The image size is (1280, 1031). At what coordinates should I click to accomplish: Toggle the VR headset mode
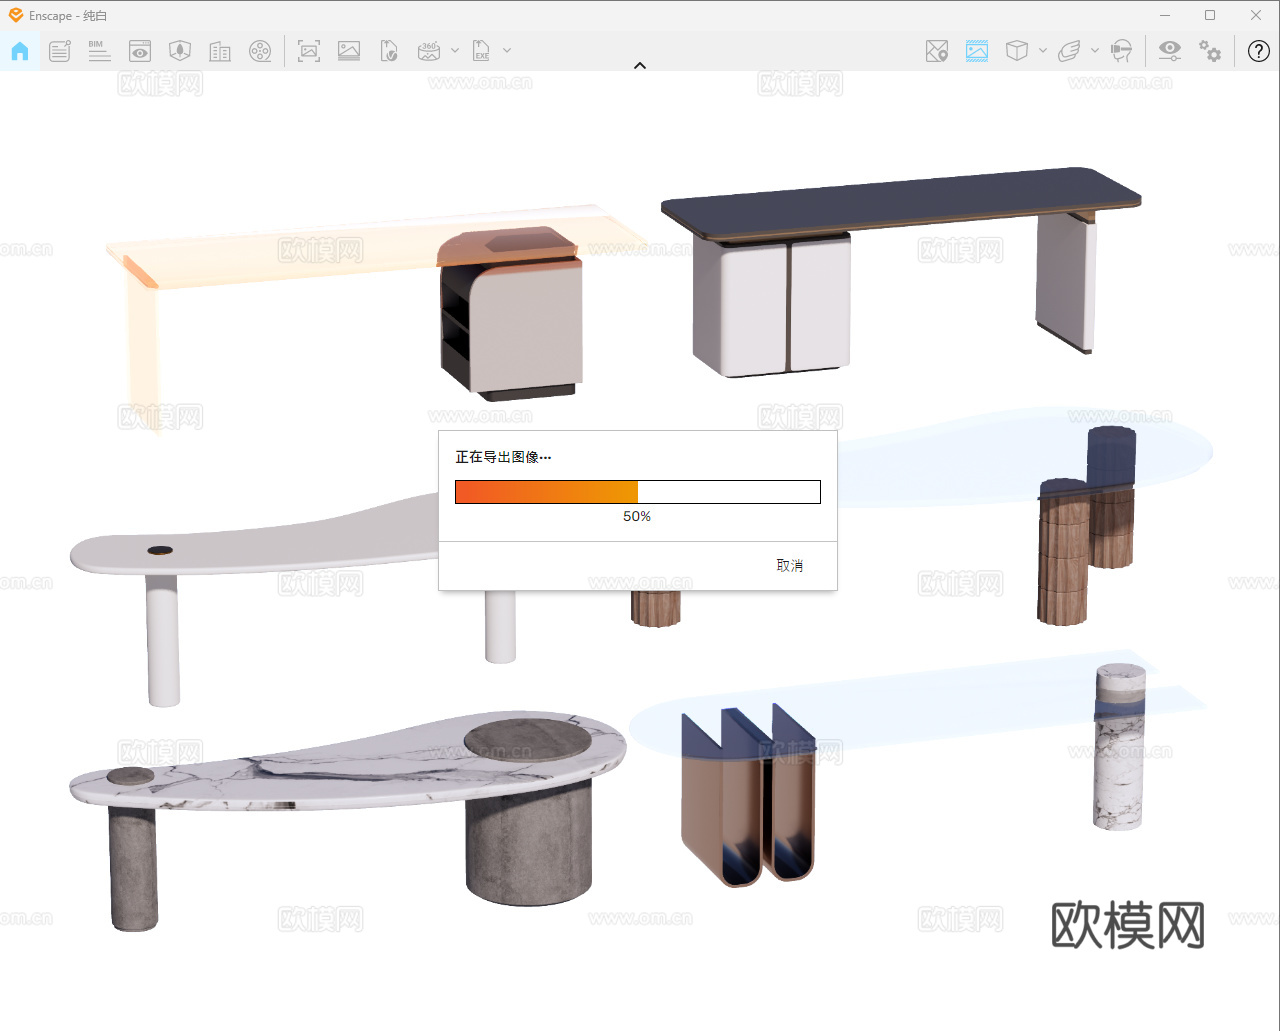tap(1122, 51)
